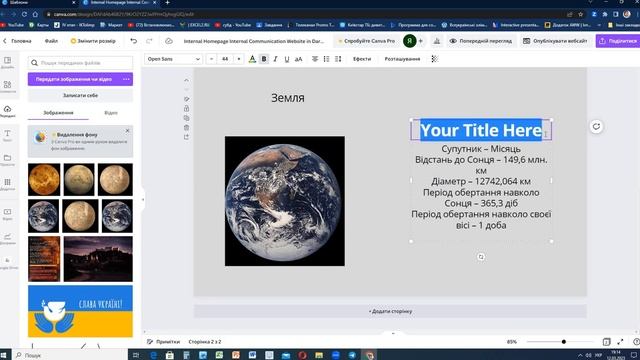Increase the font size with plus

(x=239, y=59)
